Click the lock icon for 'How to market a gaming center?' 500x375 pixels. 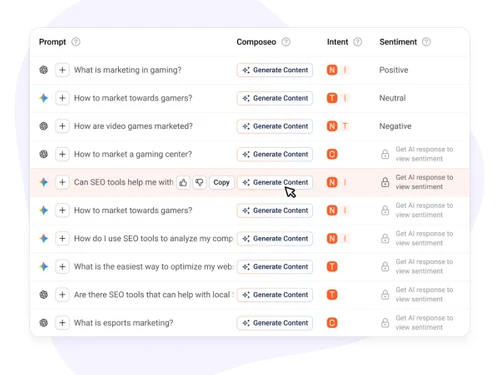(x=385, y=154)
